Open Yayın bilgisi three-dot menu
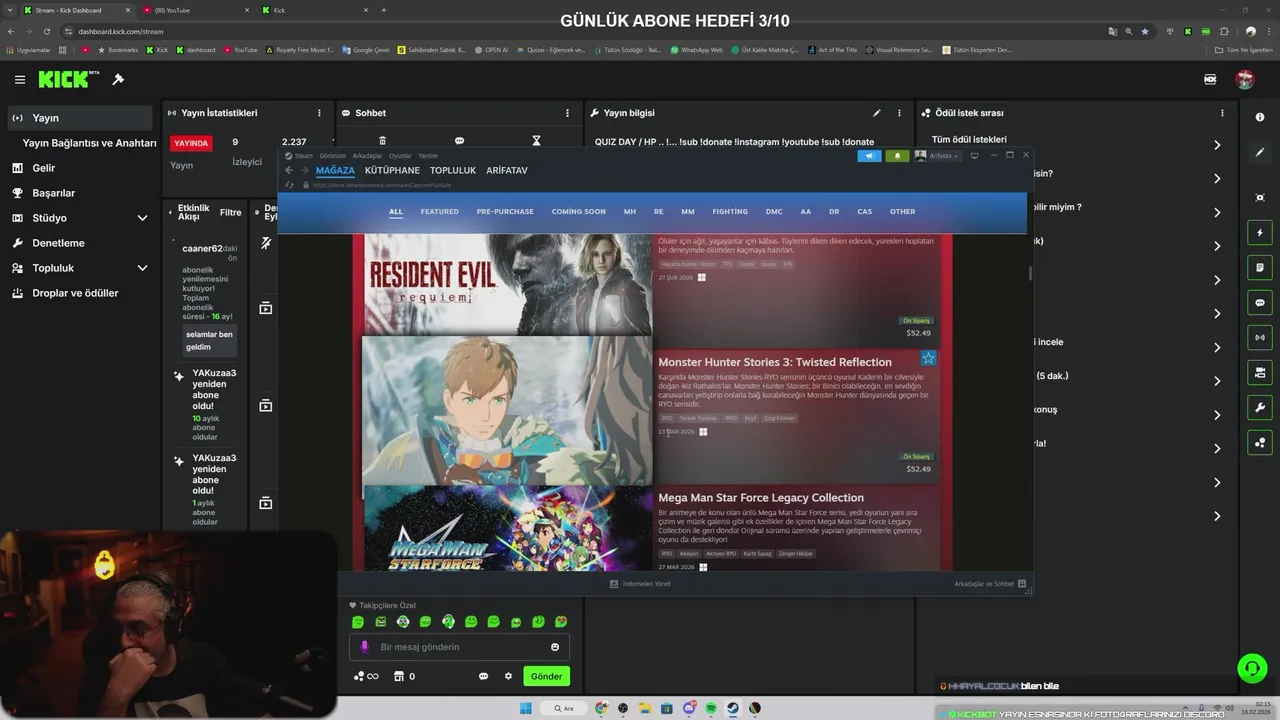The image size is (1280, 720). [899, 113]
